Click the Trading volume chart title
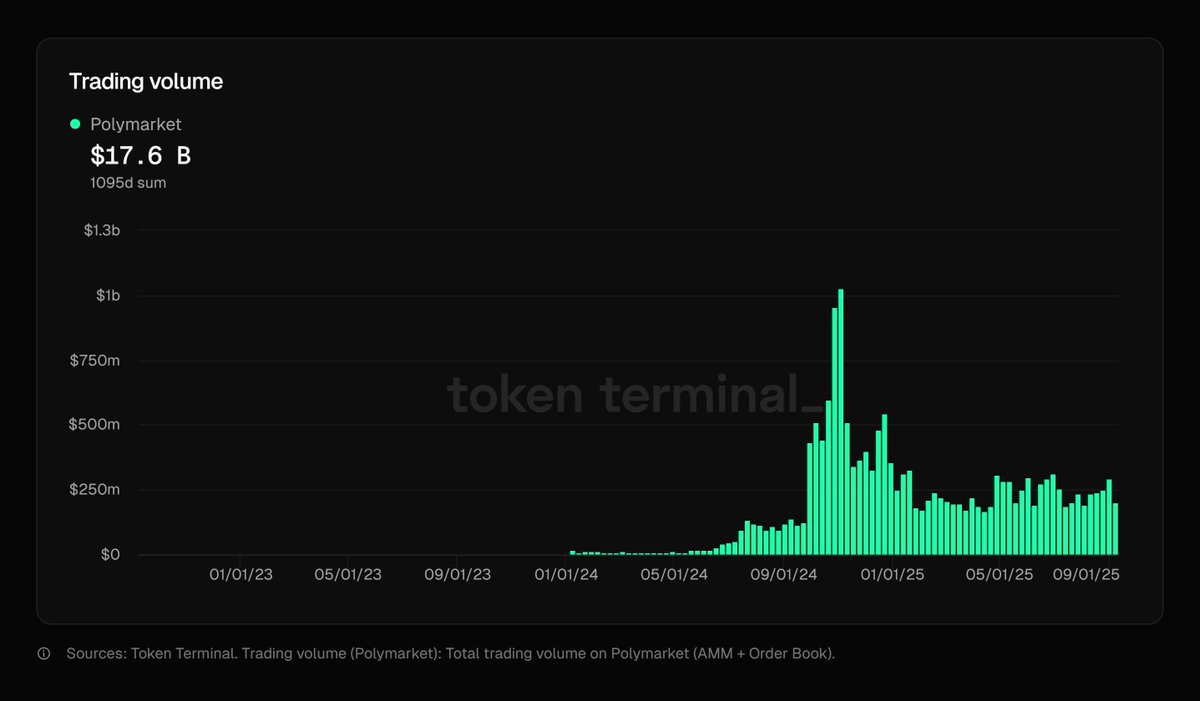 coord(146,82)
